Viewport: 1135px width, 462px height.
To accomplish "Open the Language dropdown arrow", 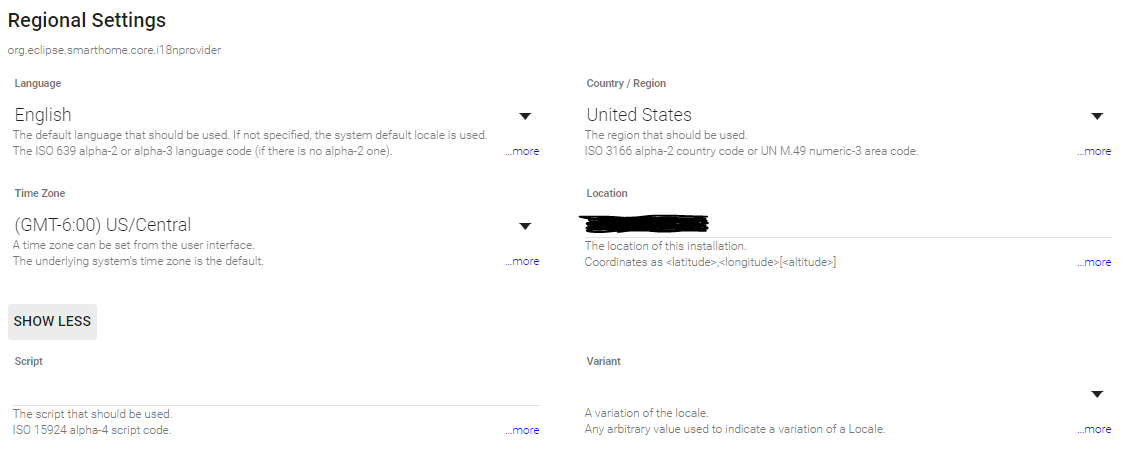I will (x=525, y=116).
